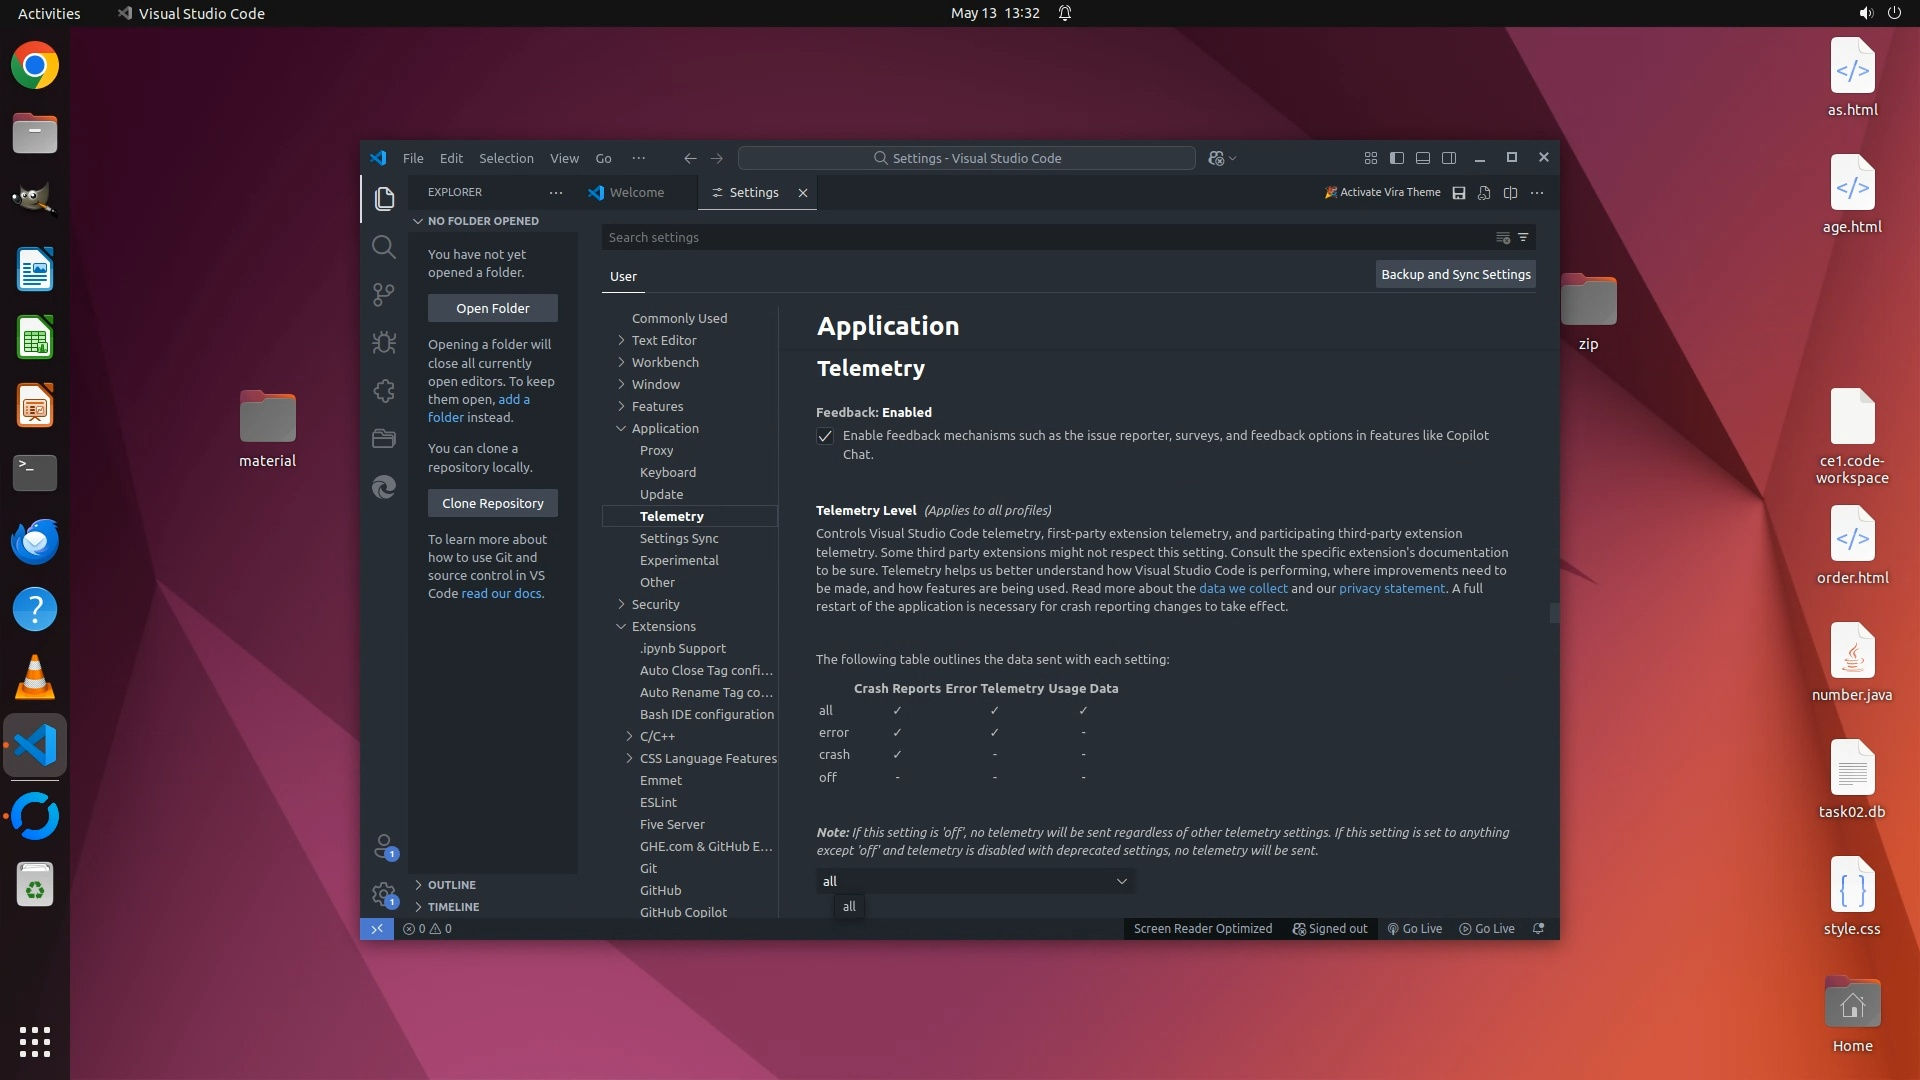The width and height of the screenshot is (1920, 1080).
Task: Click Open Settings (JSON) icon in editor toolbar
Action: tap(1484, 193)
